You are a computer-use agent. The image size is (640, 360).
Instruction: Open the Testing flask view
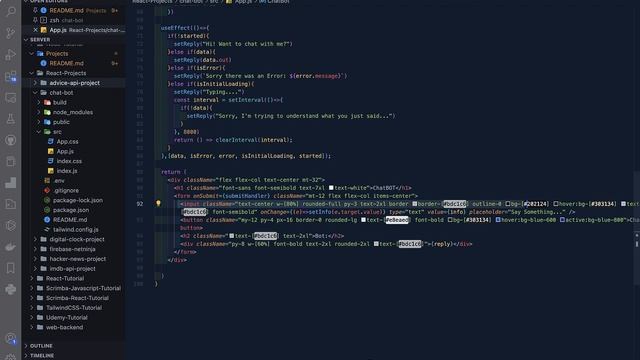[11, 119]
